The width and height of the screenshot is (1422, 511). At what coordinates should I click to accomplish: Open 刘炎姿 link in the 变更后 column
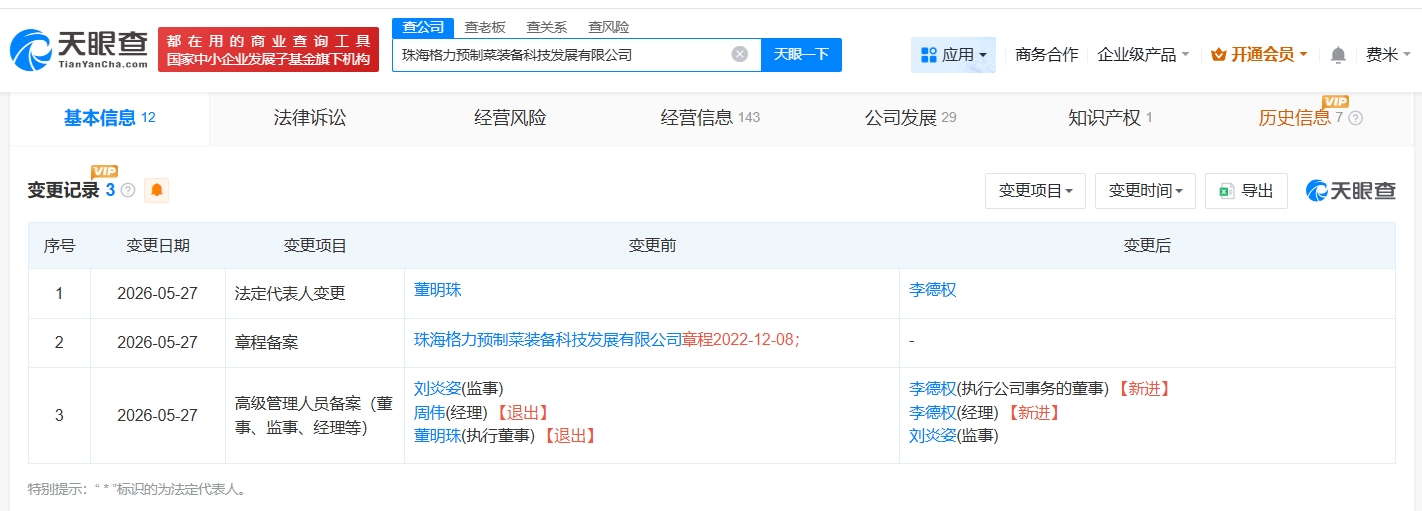click(x=933, y=436)
